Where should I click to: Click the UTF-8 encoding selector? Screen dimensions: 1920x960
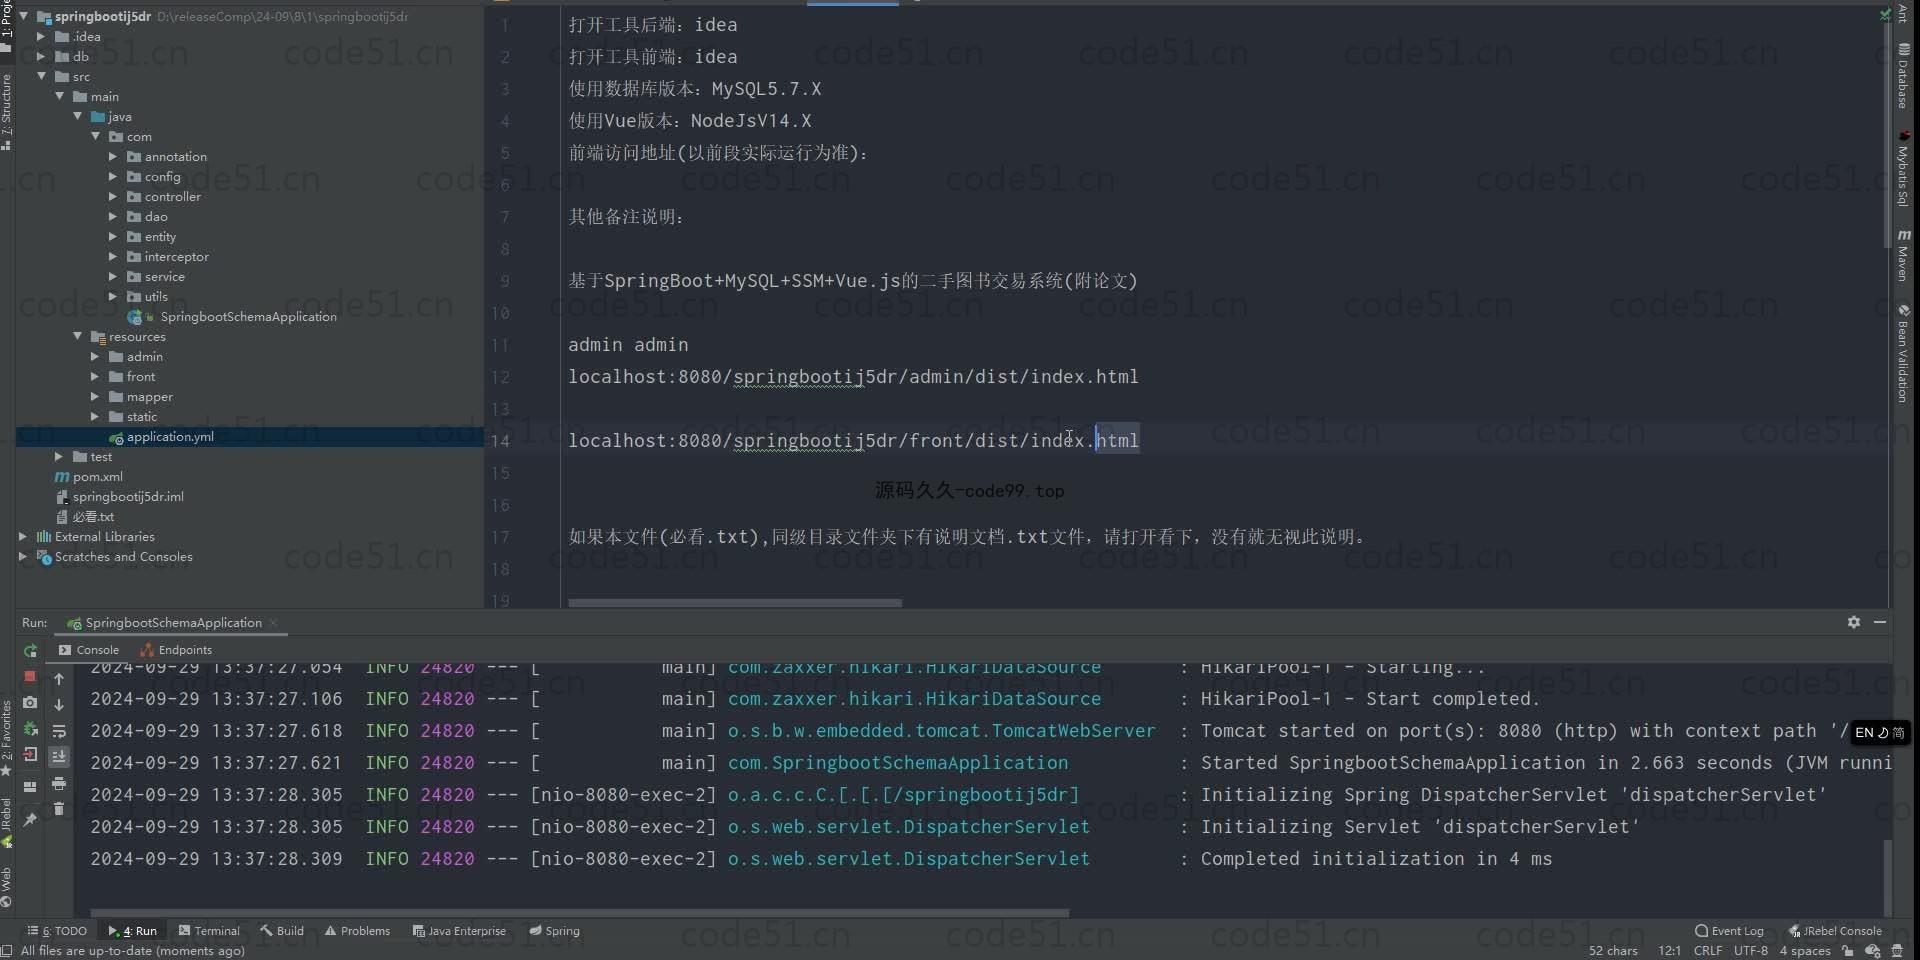1751,951
